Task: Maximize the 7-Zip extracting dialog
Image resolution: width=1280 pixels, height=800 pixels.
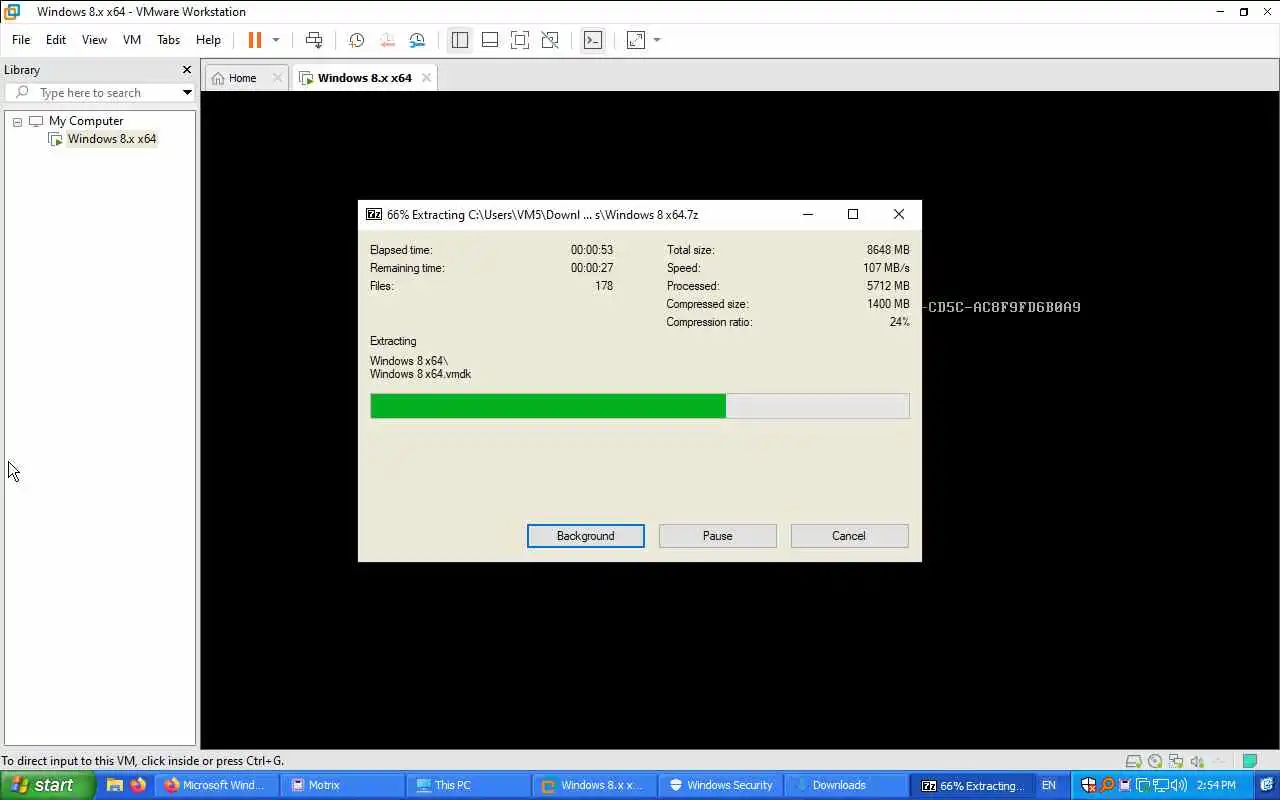Action: 853,214
